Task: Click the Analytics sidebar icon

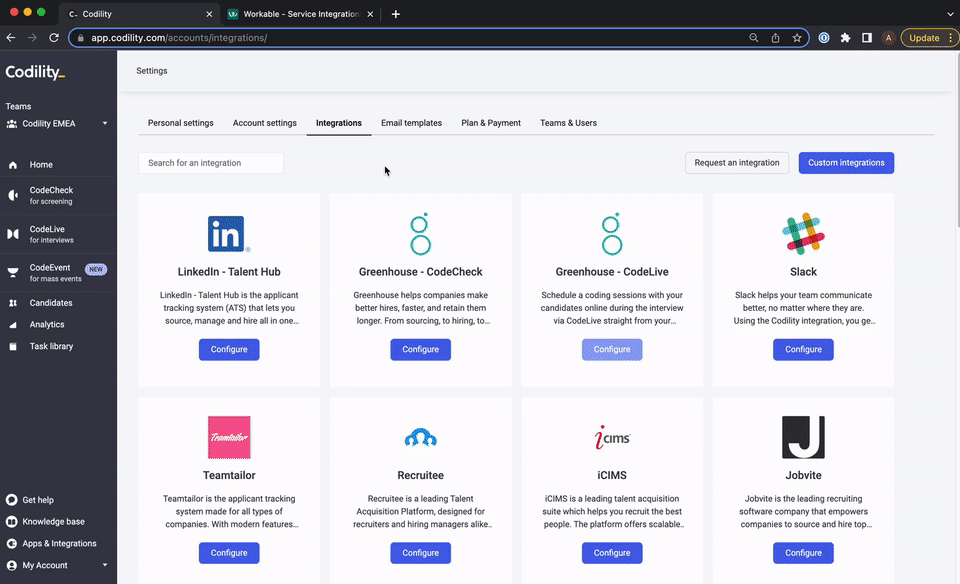Action: 13,325
